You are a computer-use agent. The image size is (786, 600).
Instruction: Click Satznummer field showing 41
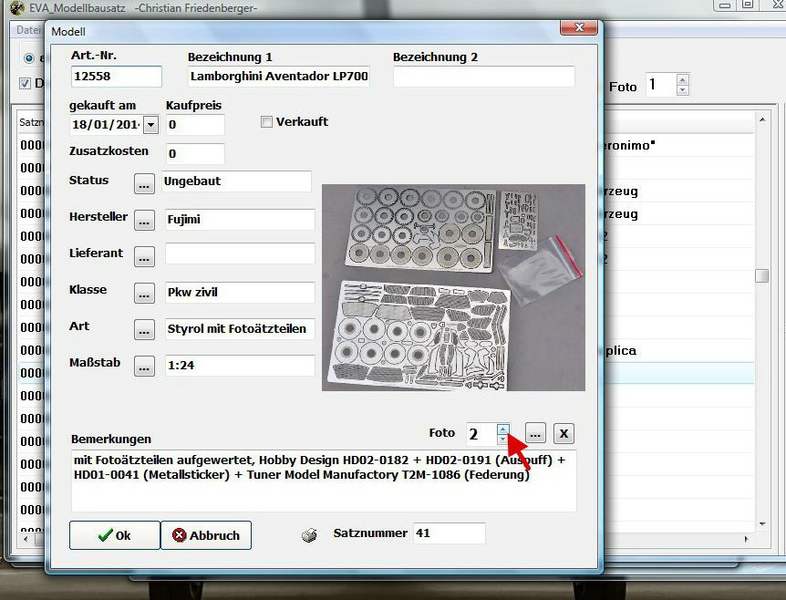(449, 533)
